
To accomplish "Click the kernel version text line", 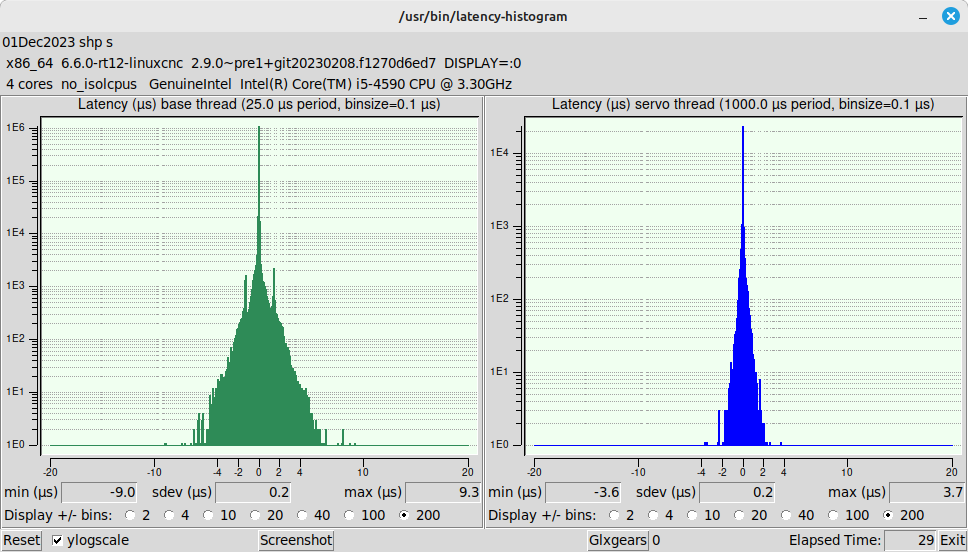I will click(x=264, y=63).
